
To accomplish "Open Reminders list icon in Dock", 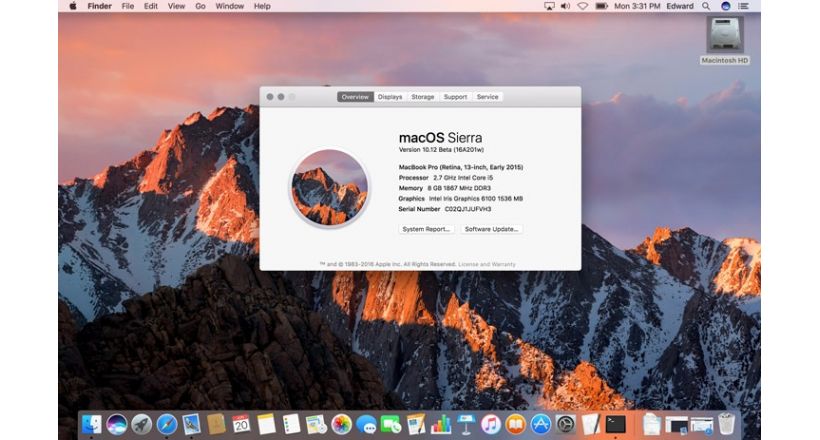I will pyautogui.click(x=291, y=424).
